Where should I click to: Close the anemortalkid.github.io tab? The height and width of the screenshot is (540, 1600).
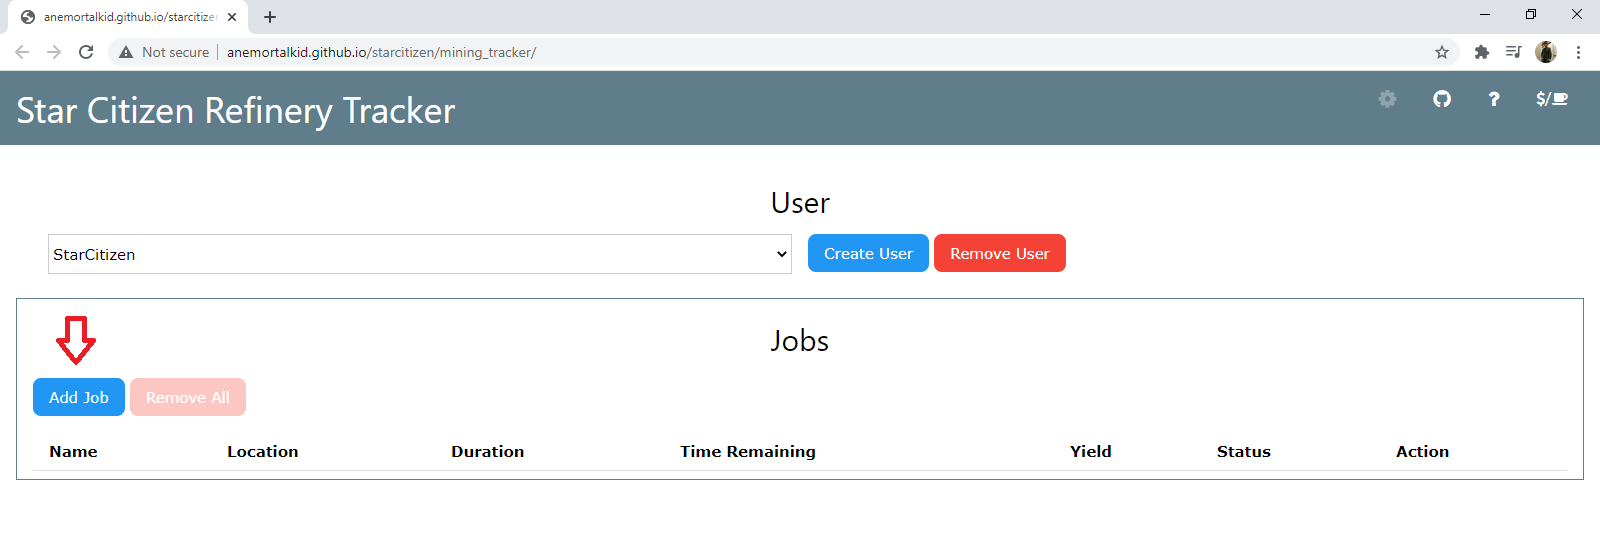(x=232, y=17)
